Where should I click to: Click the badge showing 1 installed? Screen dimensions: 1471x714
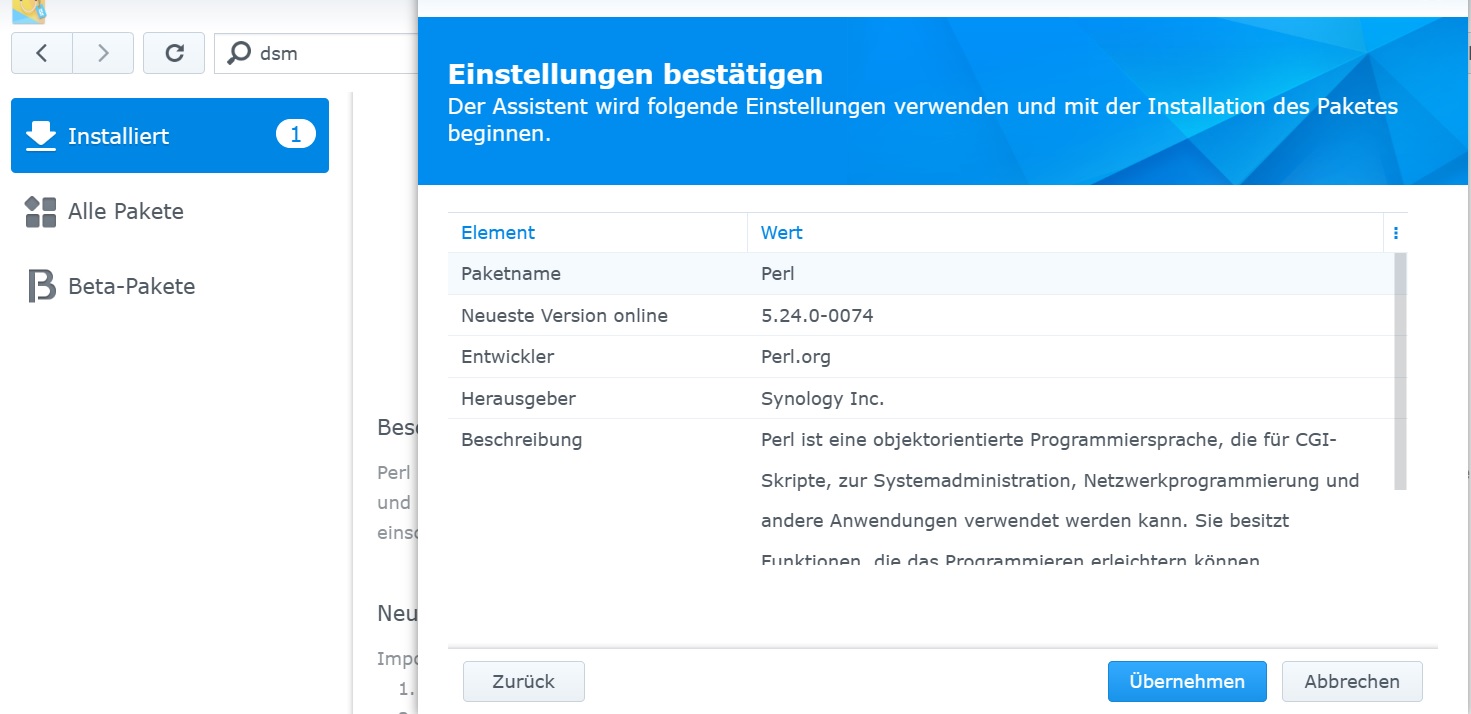tap(295, 134)
